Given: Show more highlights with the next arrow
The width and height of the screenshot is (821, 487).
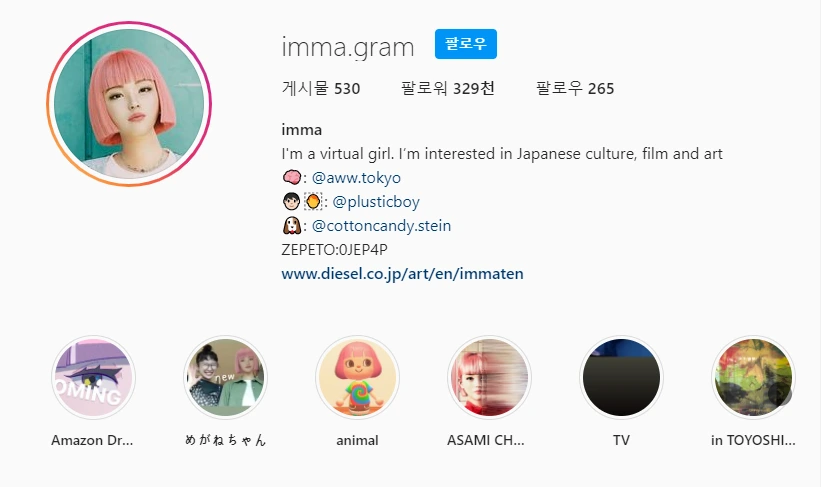Looking at the screenshot, I should pos(780,394).
